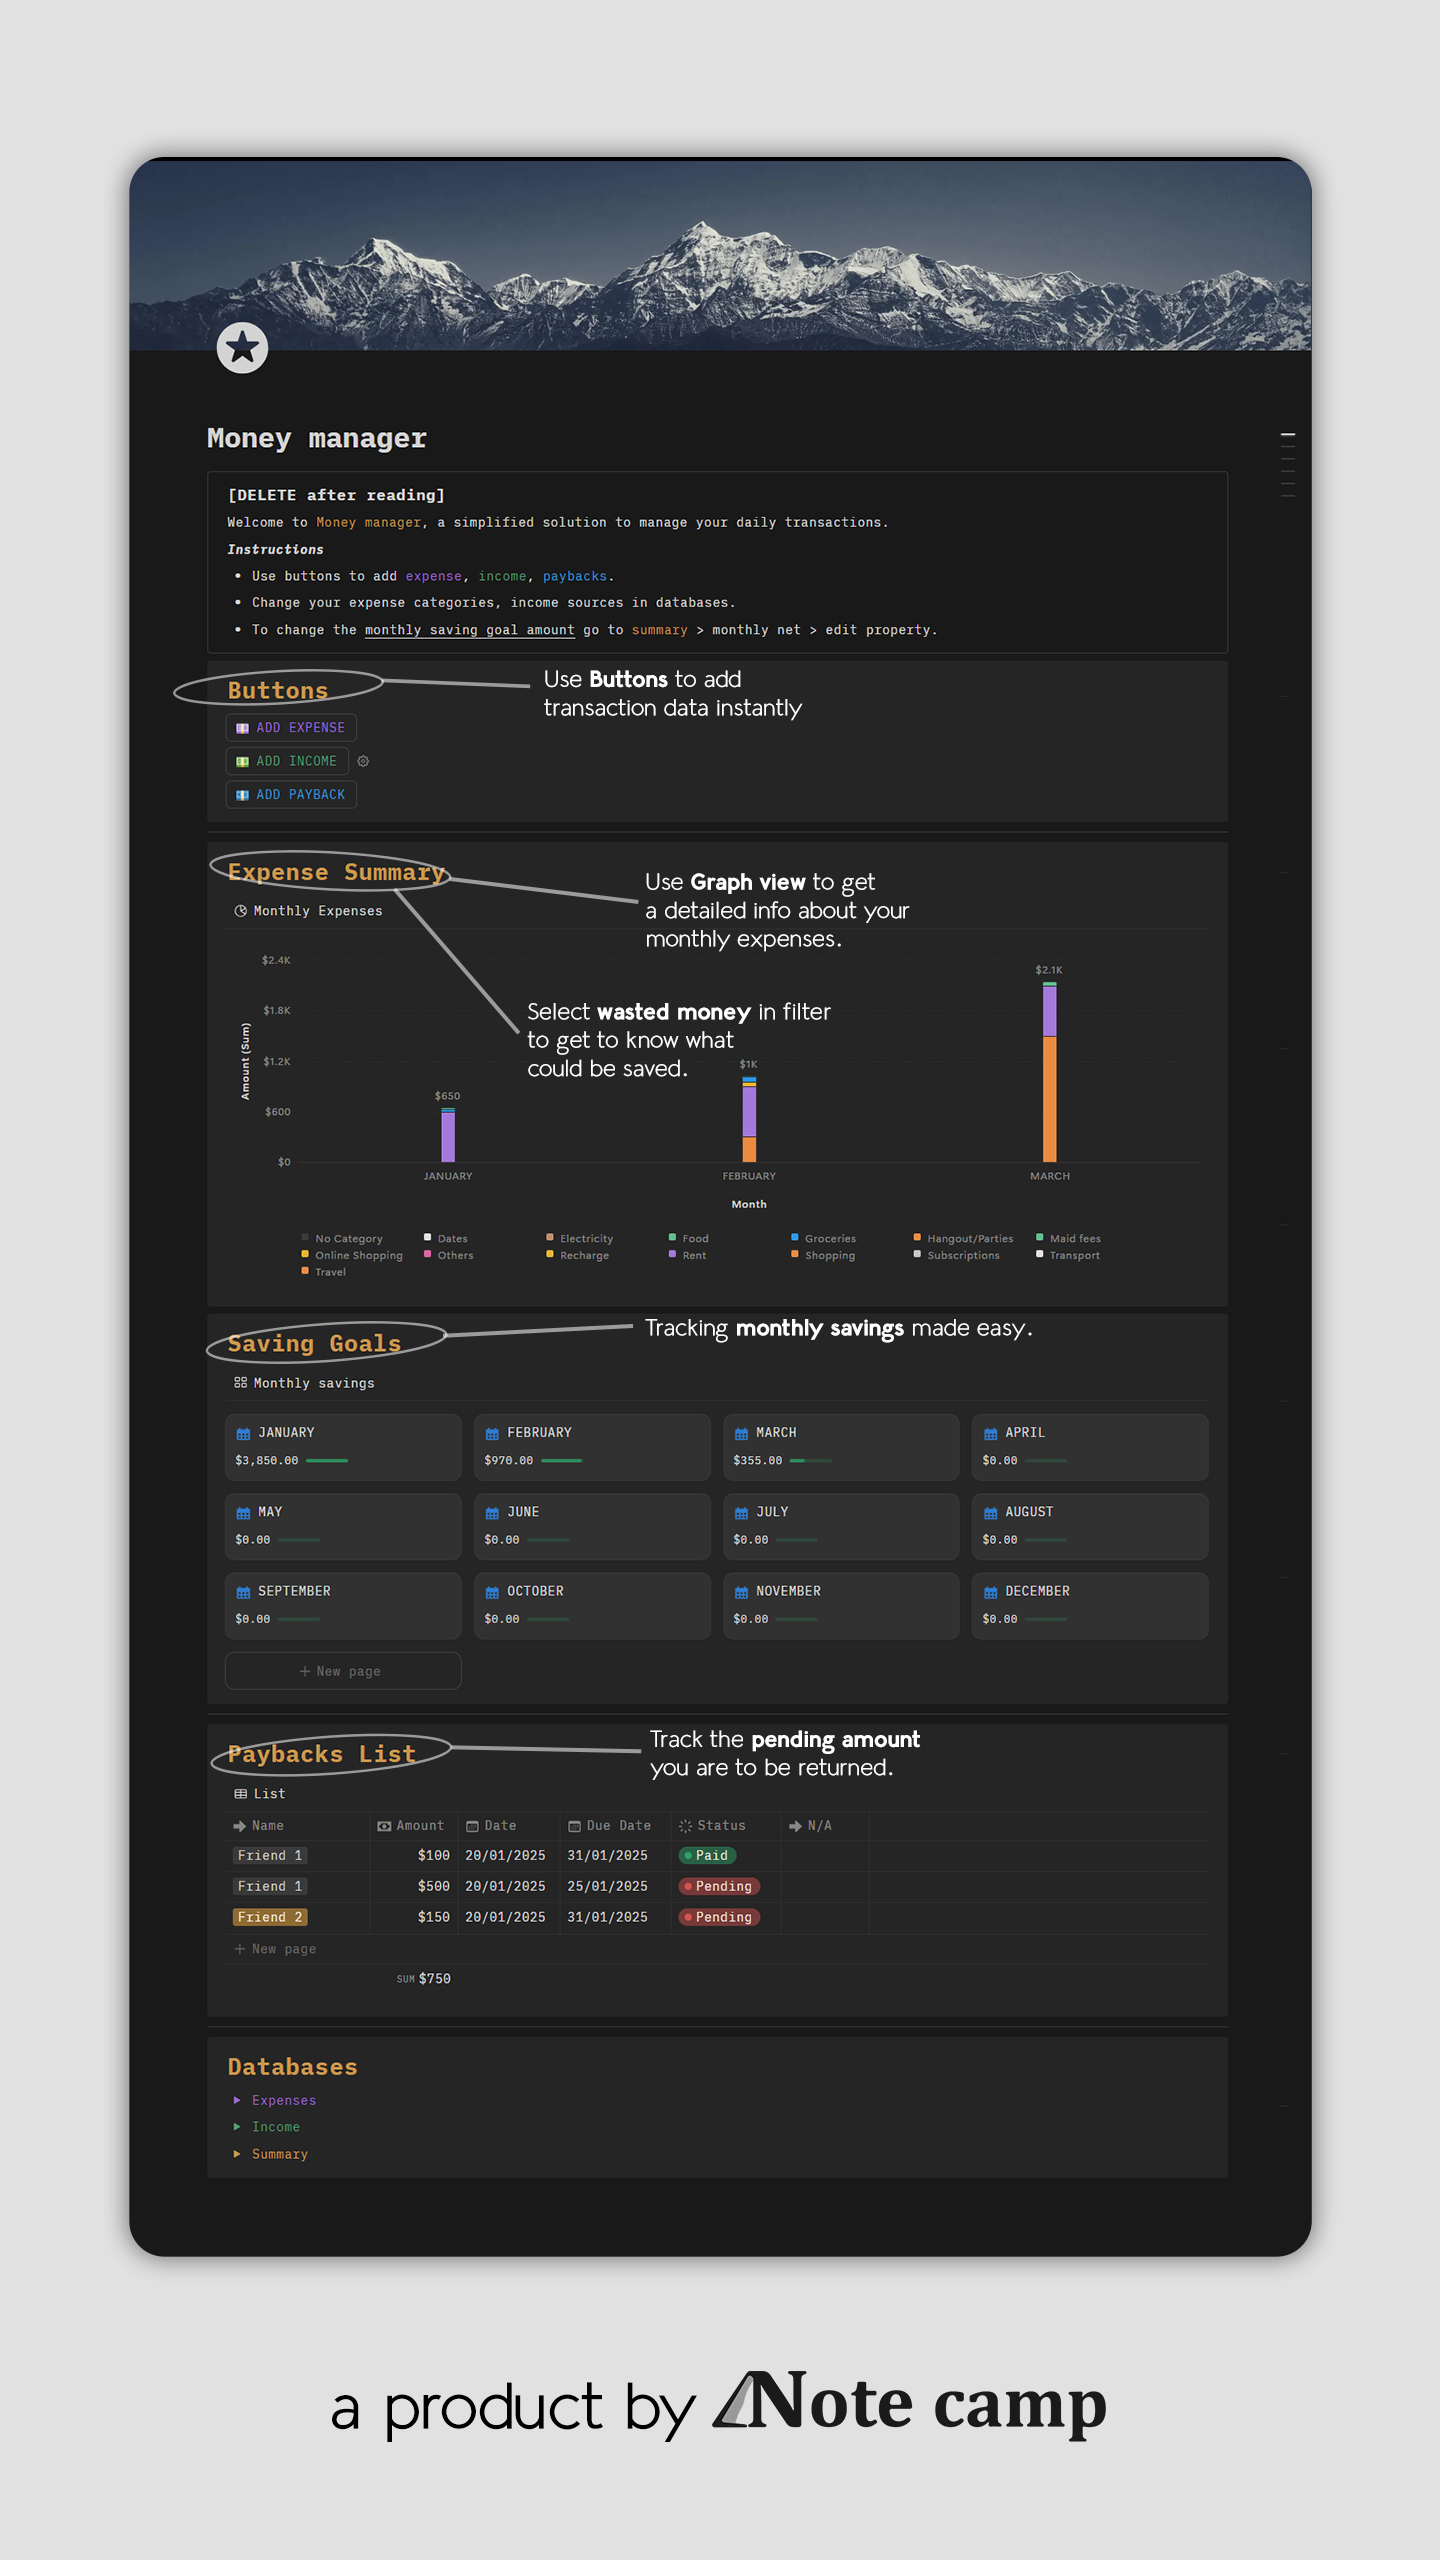
Task: Click the ADD EXPENSE button
Action: click(x=291, y=727)
